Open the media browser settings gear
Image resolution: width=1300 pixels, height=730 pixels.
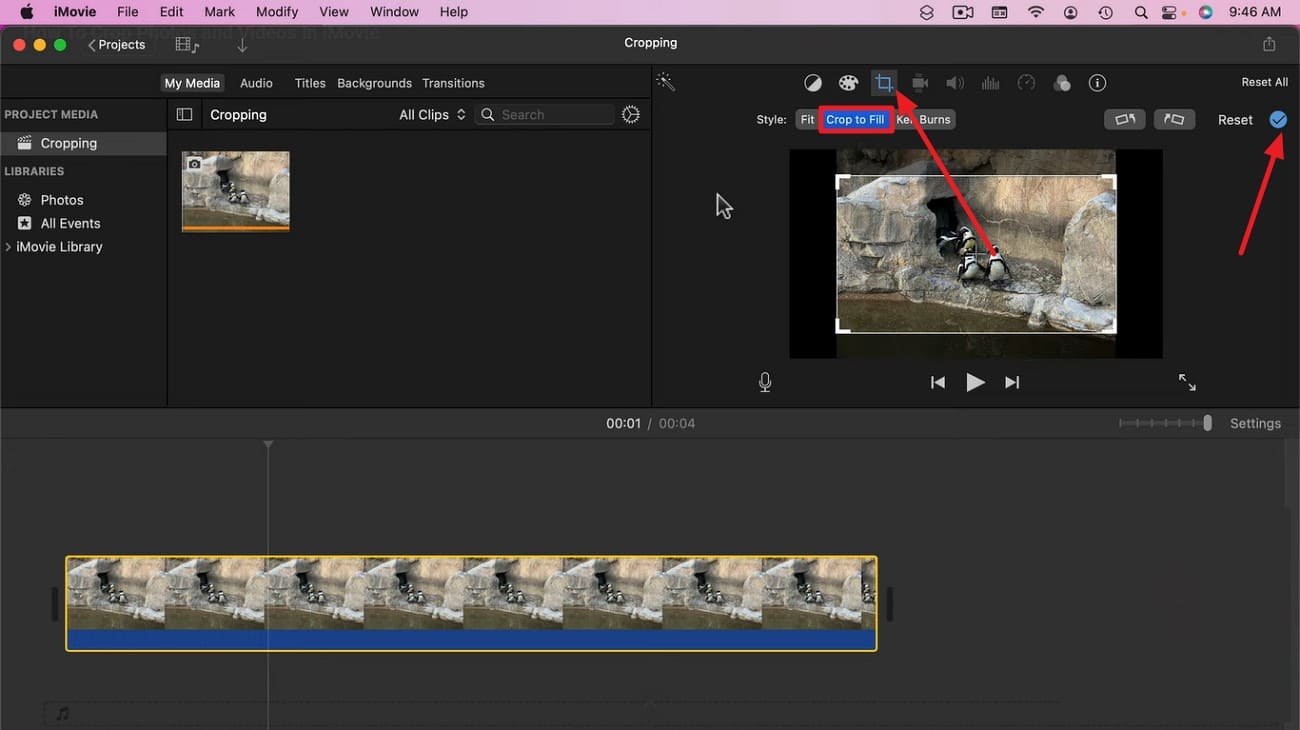[x=630, y=114]
